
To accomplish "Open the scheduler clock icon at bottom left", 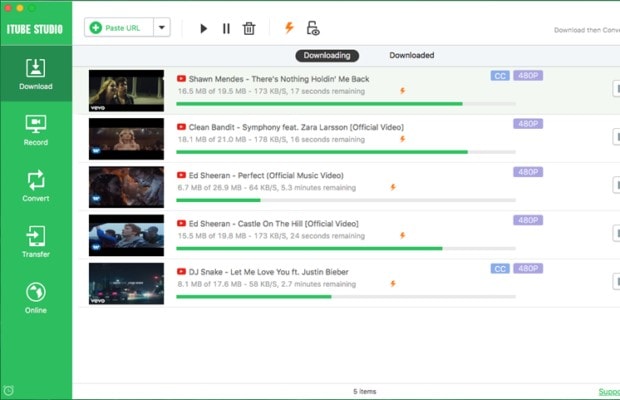I will [8, 391].
